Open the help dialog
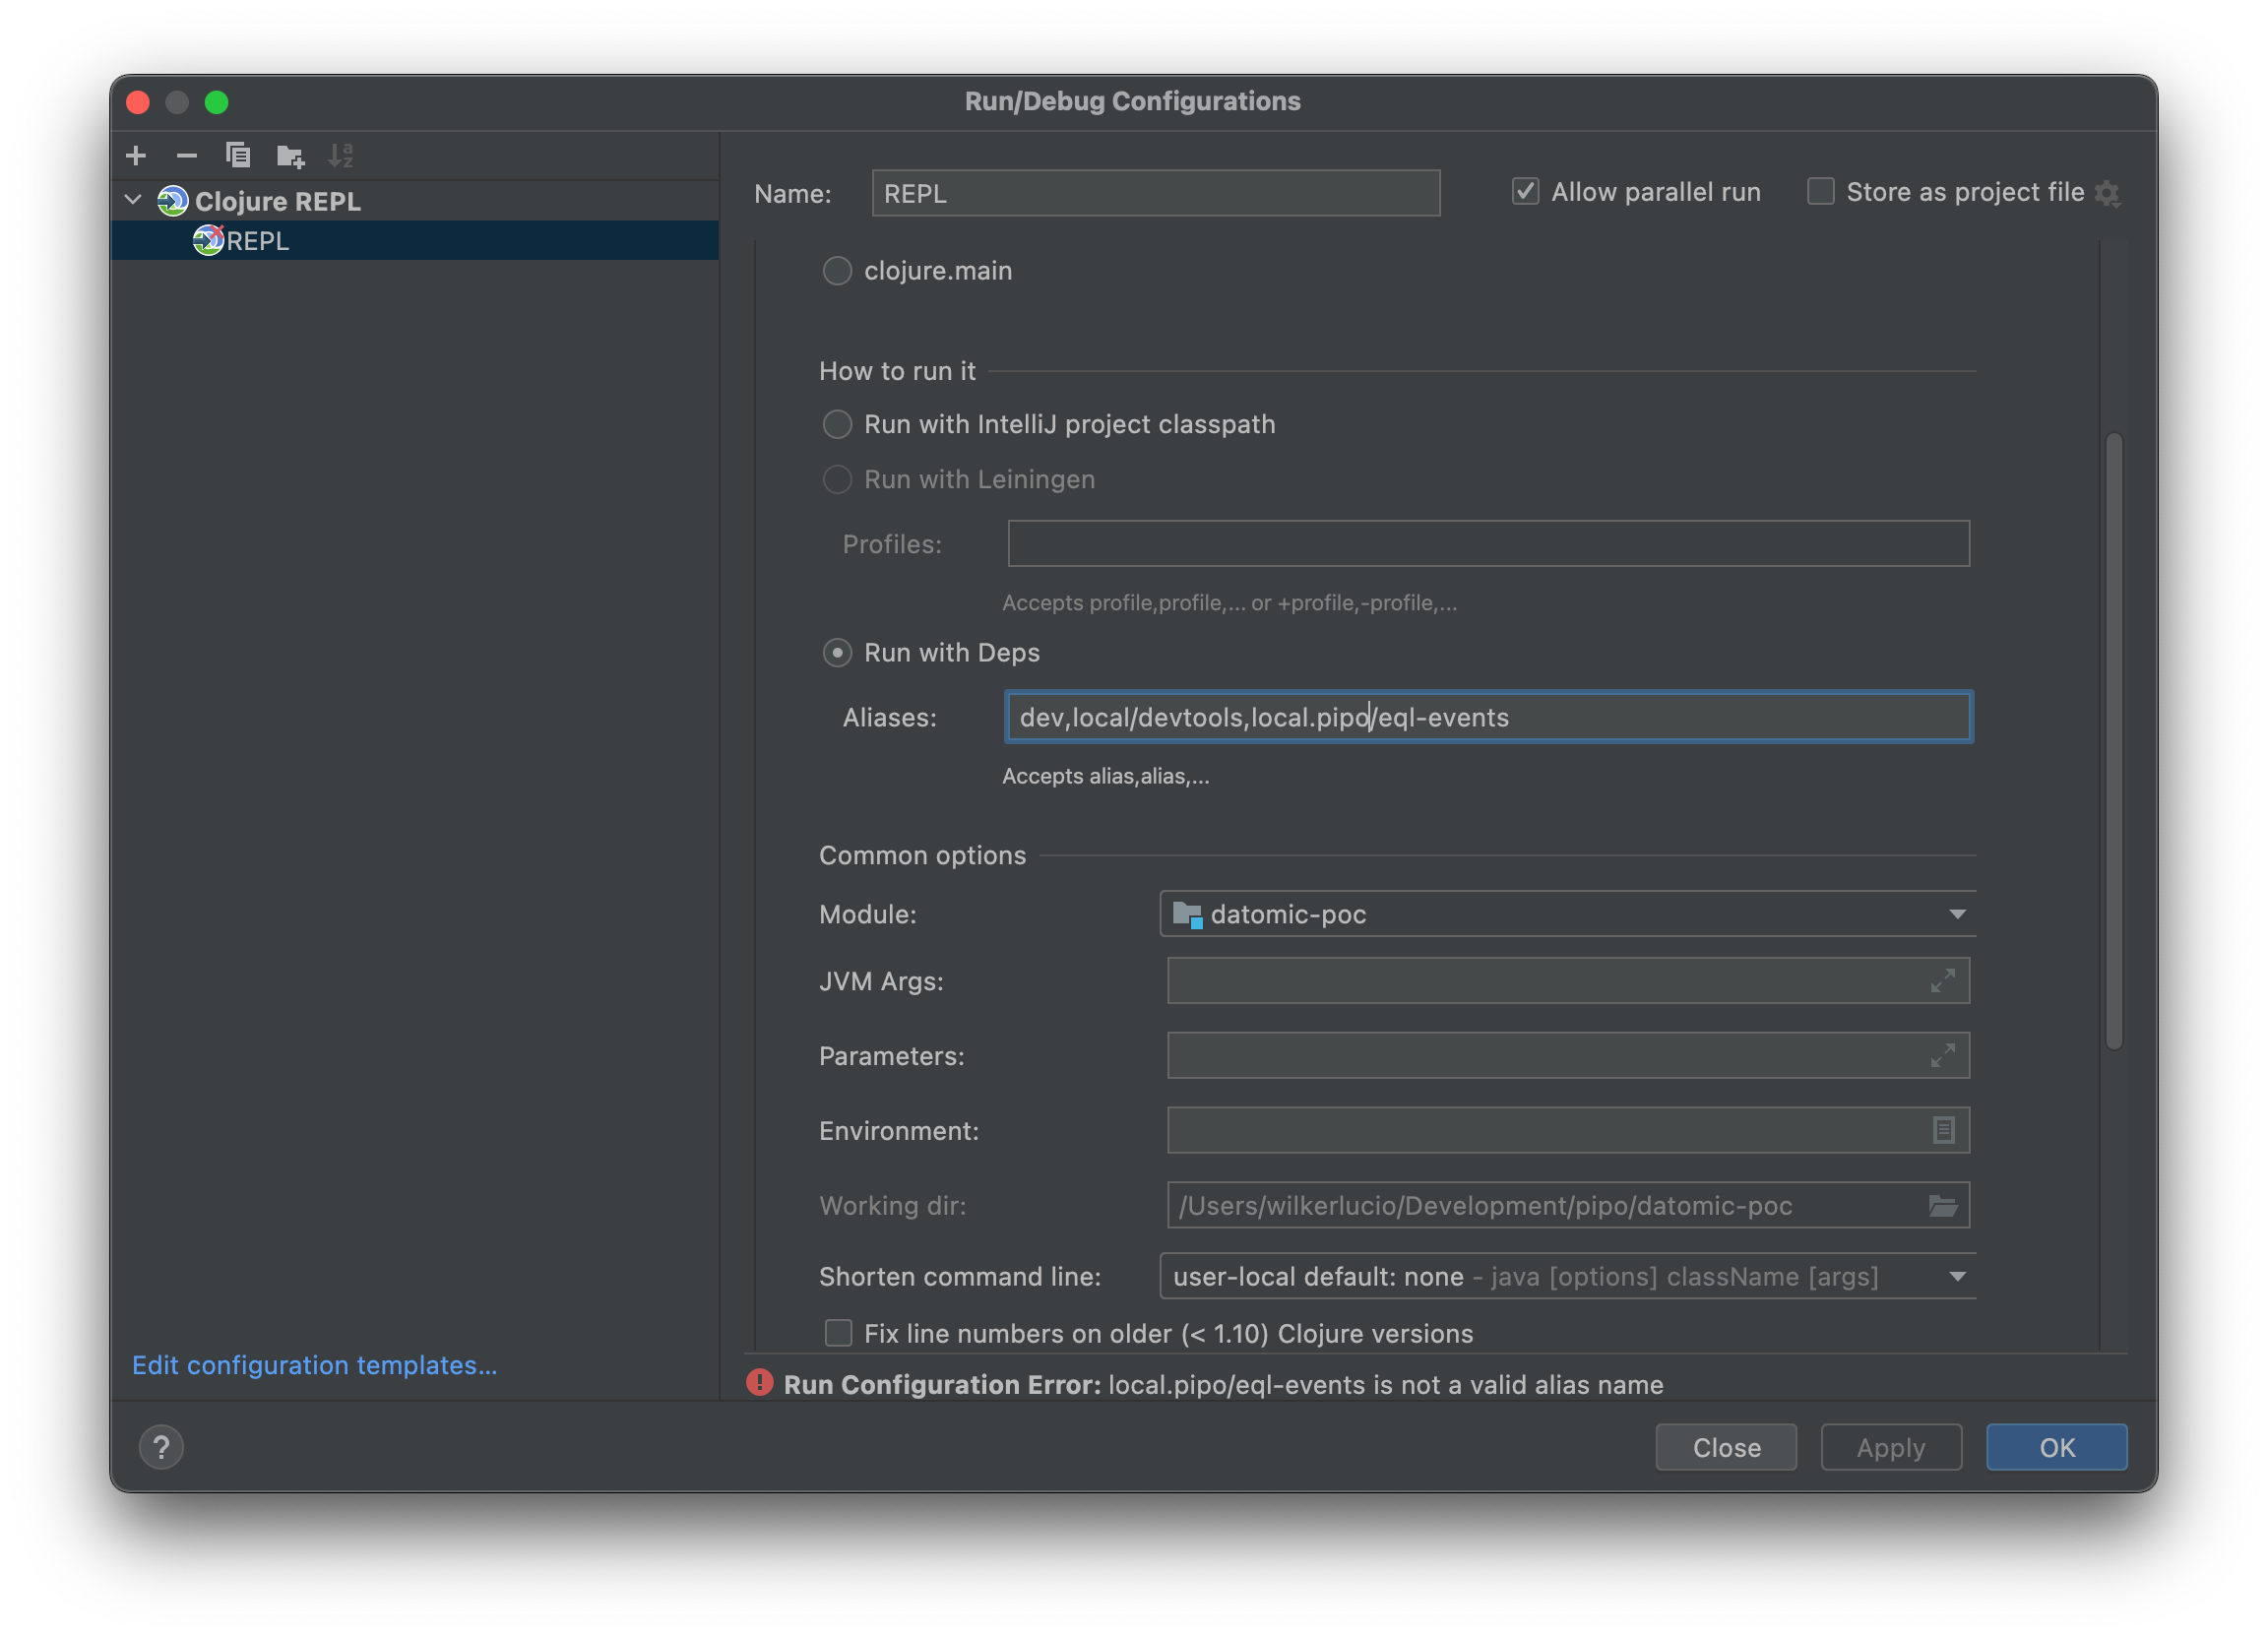Image resolution: width=2268 pixels, height=1638 pixels. pyautogui.click(x=161, y=1447)
